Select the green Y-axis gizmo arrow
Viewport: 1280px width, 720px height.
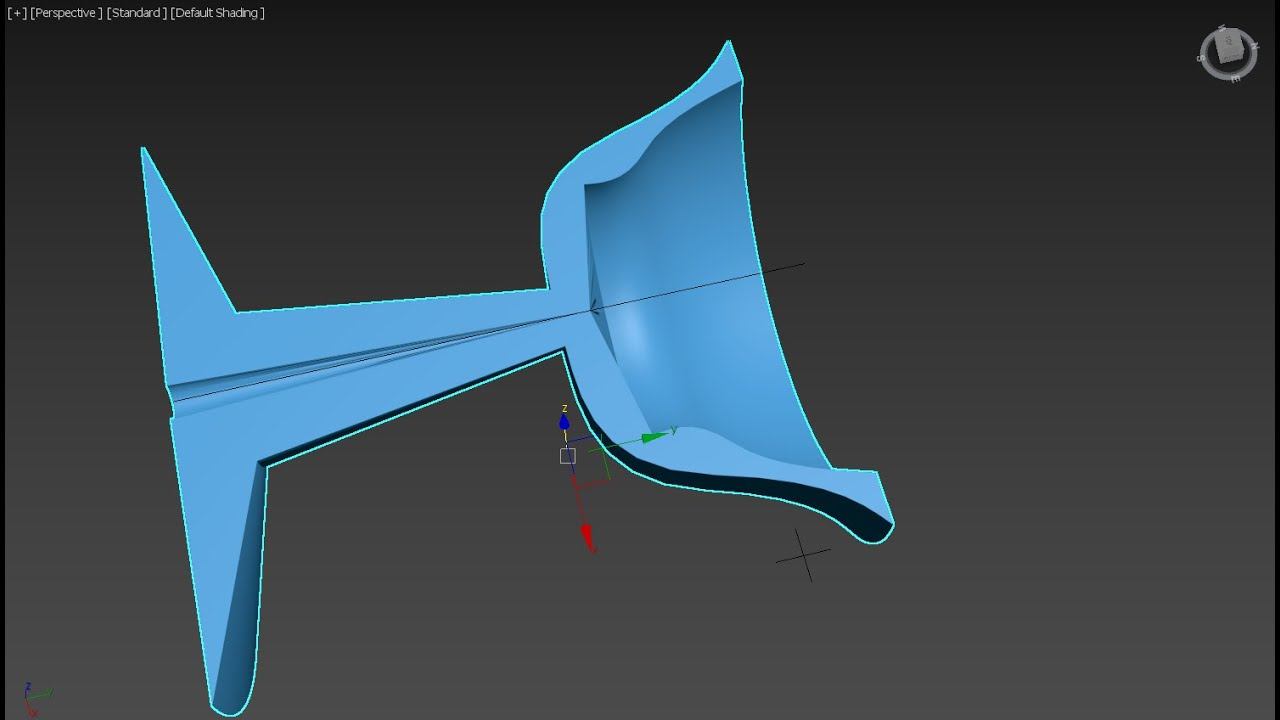click(x=655, y=436)
